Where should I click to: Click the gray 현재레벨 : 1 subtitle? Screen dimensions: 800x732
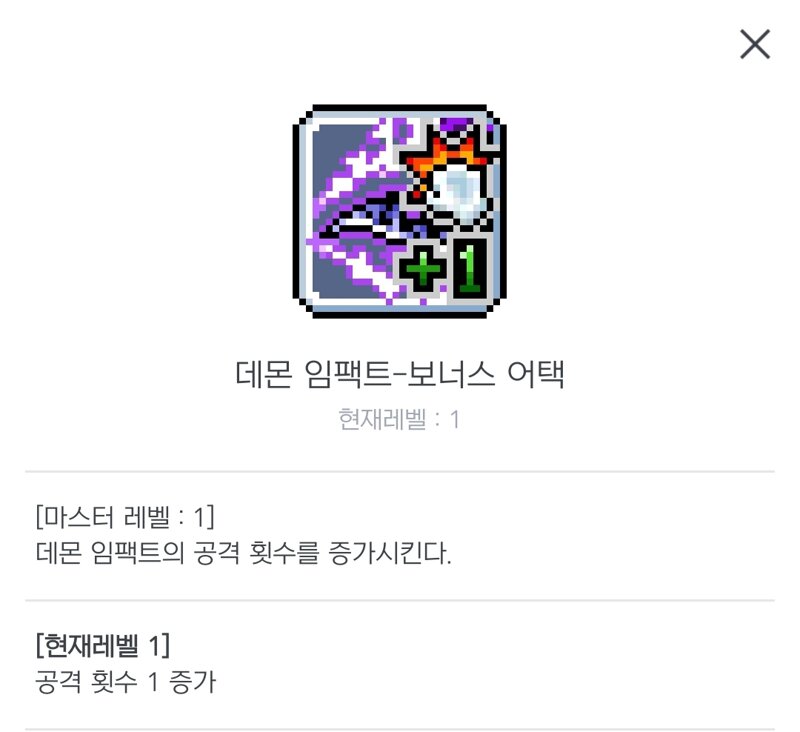pyautogui.click(x=399, y=419)
